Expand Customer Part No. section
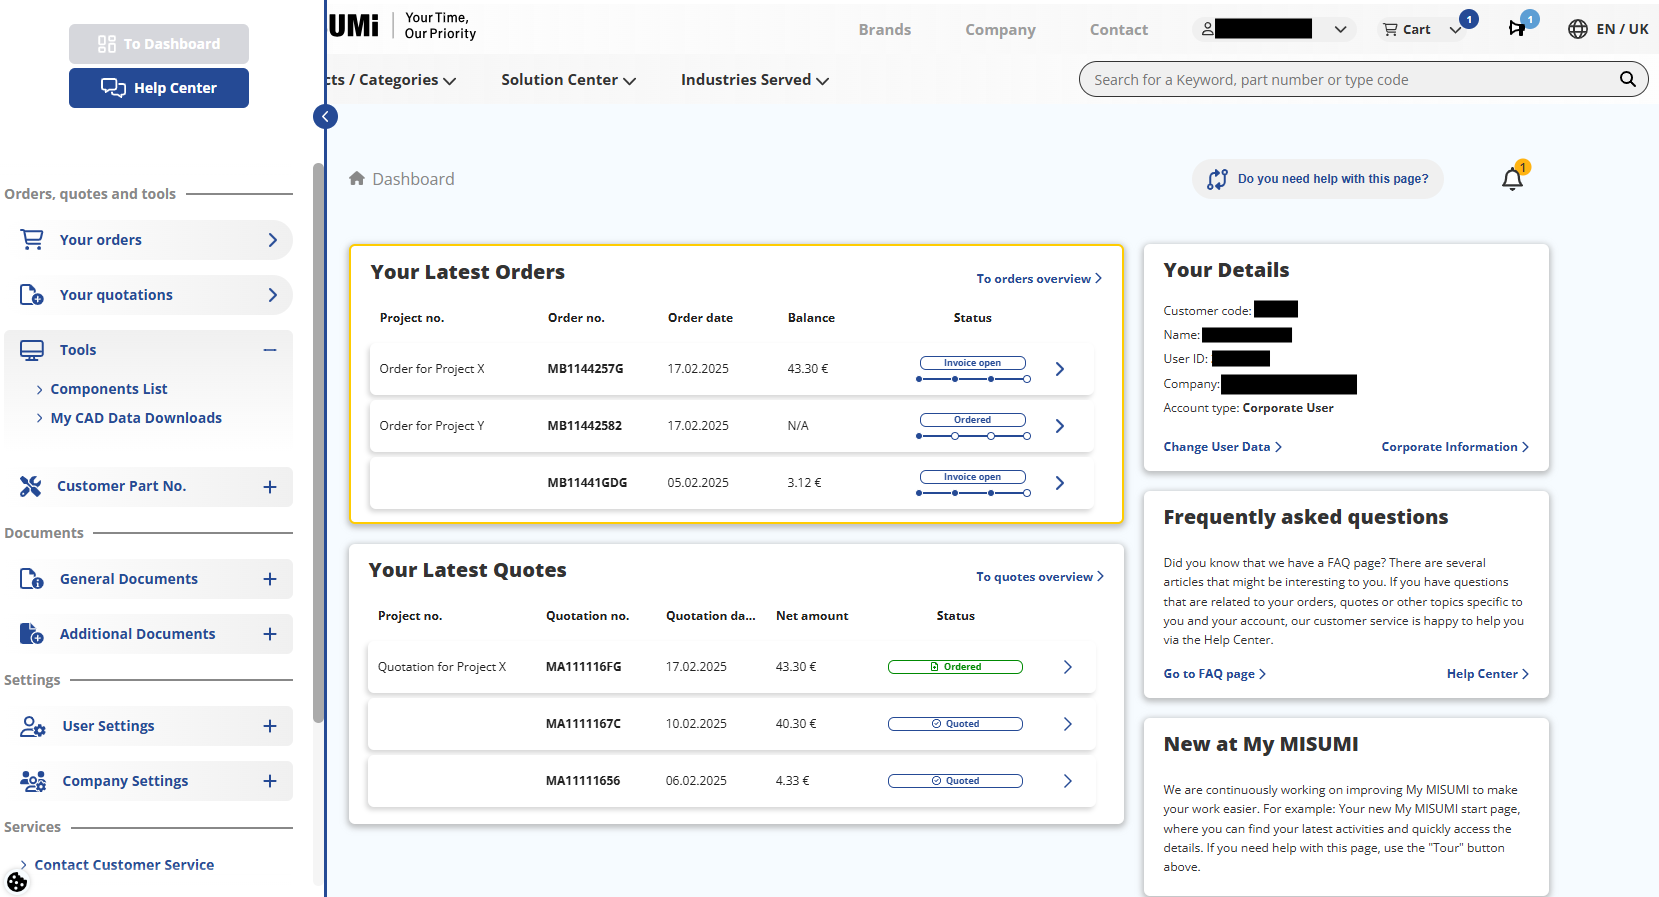The image size is (1659, 897). click(270, 487)
